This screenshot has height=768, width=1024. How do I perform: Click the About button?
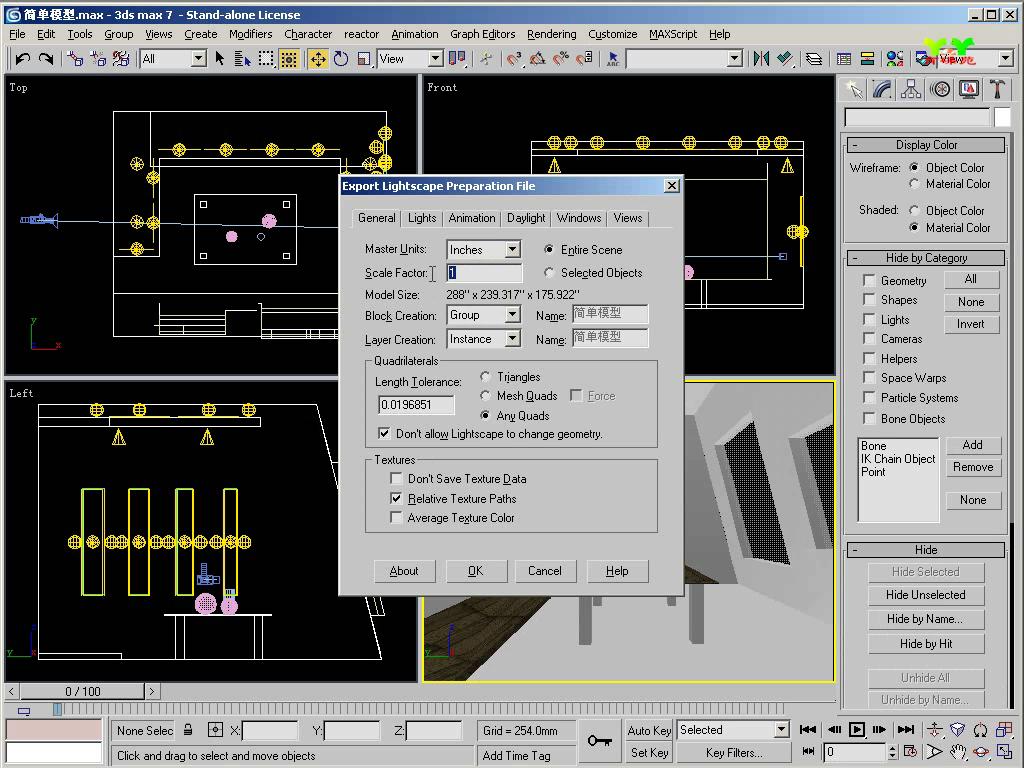point(404,571)
